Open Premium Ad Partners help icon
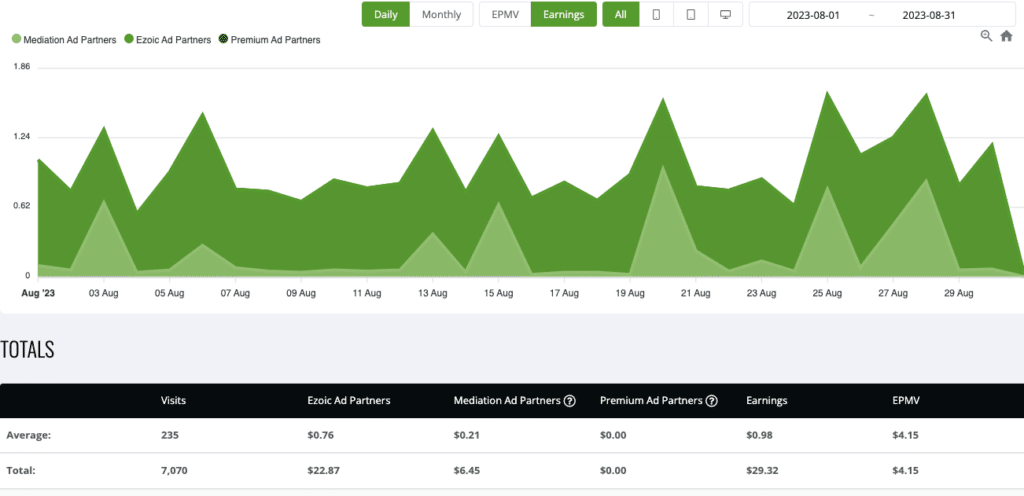The image size is (1024, 496). (x=712, y=401)
